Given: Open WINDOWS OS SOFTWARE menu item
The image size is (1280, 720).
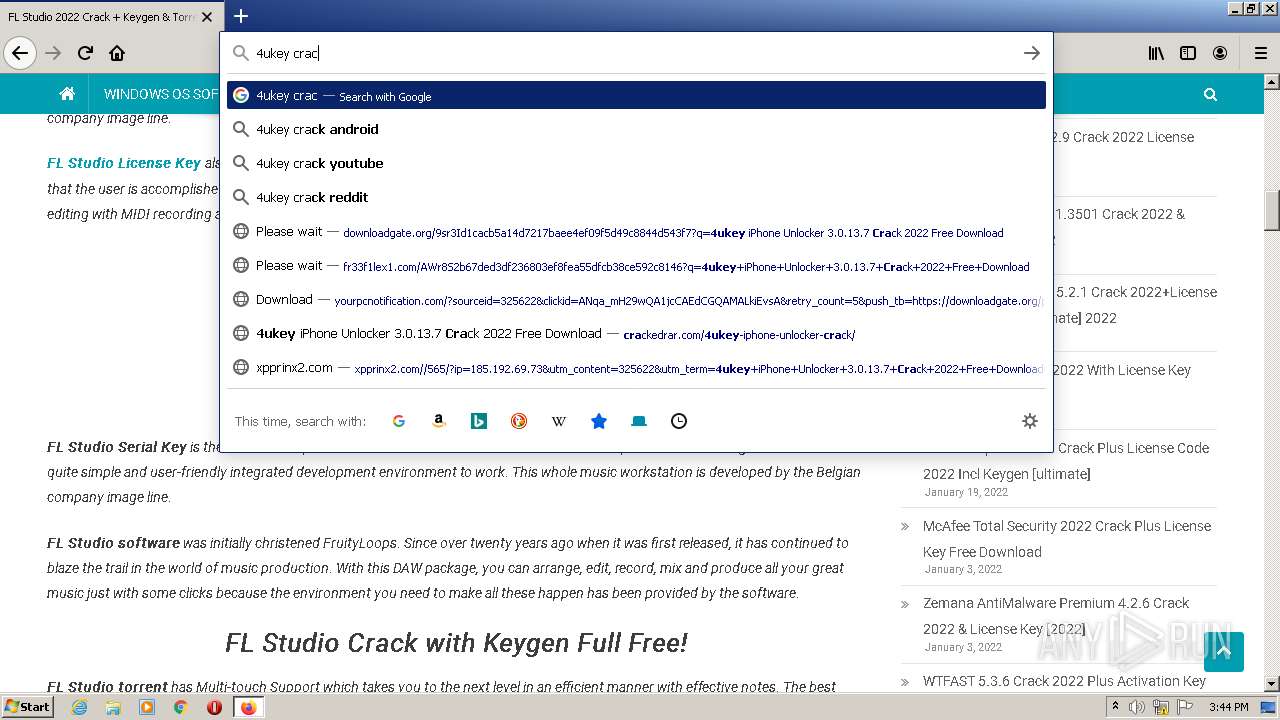Looking at the screenshot, I should [x=161, y=94].
